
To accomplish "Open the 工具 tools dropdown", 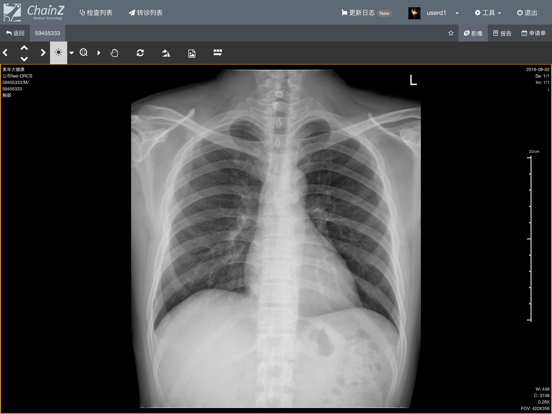I will (x=488, y=13).
